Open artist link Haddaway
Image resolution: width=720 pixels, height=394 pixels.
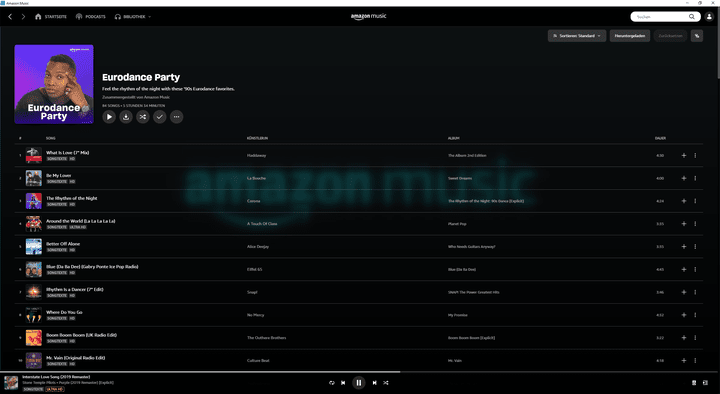click(256, 155)
